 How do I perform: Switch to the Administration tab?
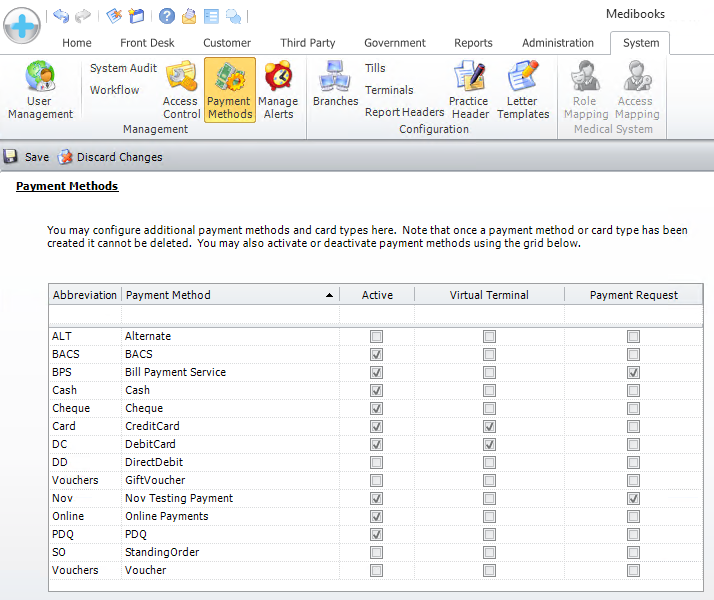pos(557,43)
